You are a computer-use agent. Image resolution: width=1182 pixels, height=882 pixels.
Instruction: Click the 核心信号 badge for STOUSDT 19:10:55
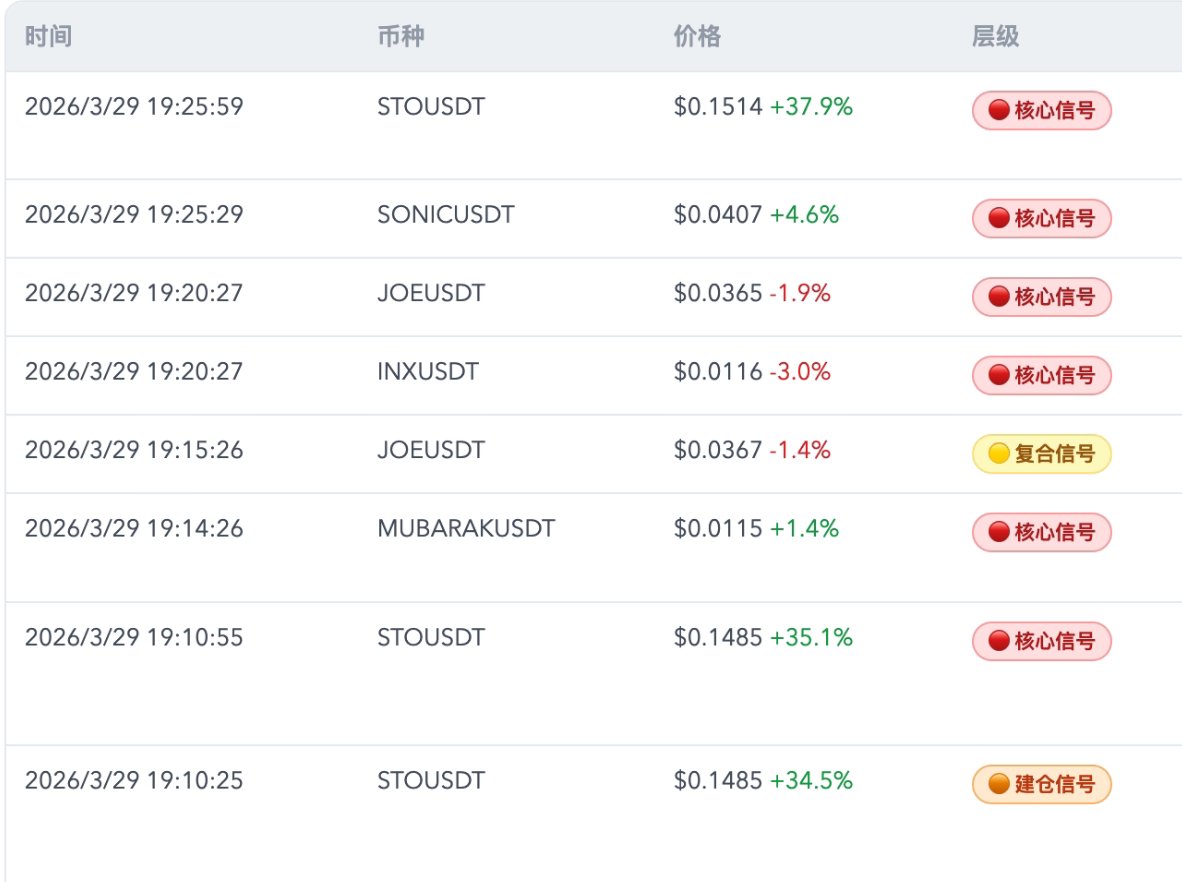pos(1042,641)
